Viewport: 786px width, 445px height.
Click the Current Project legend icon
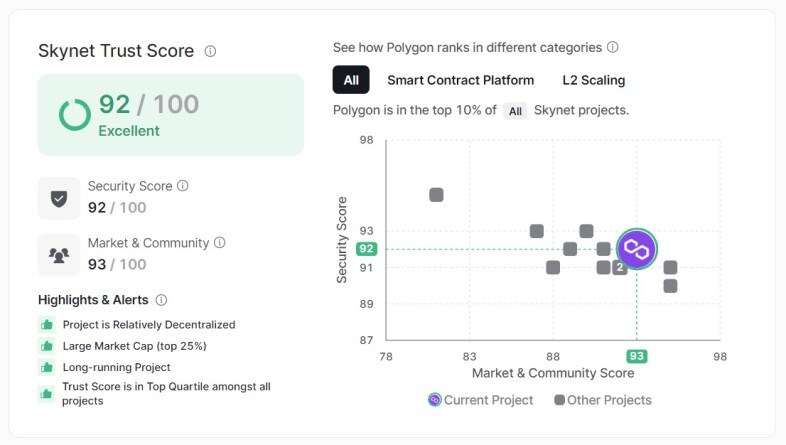click(435, 399)
